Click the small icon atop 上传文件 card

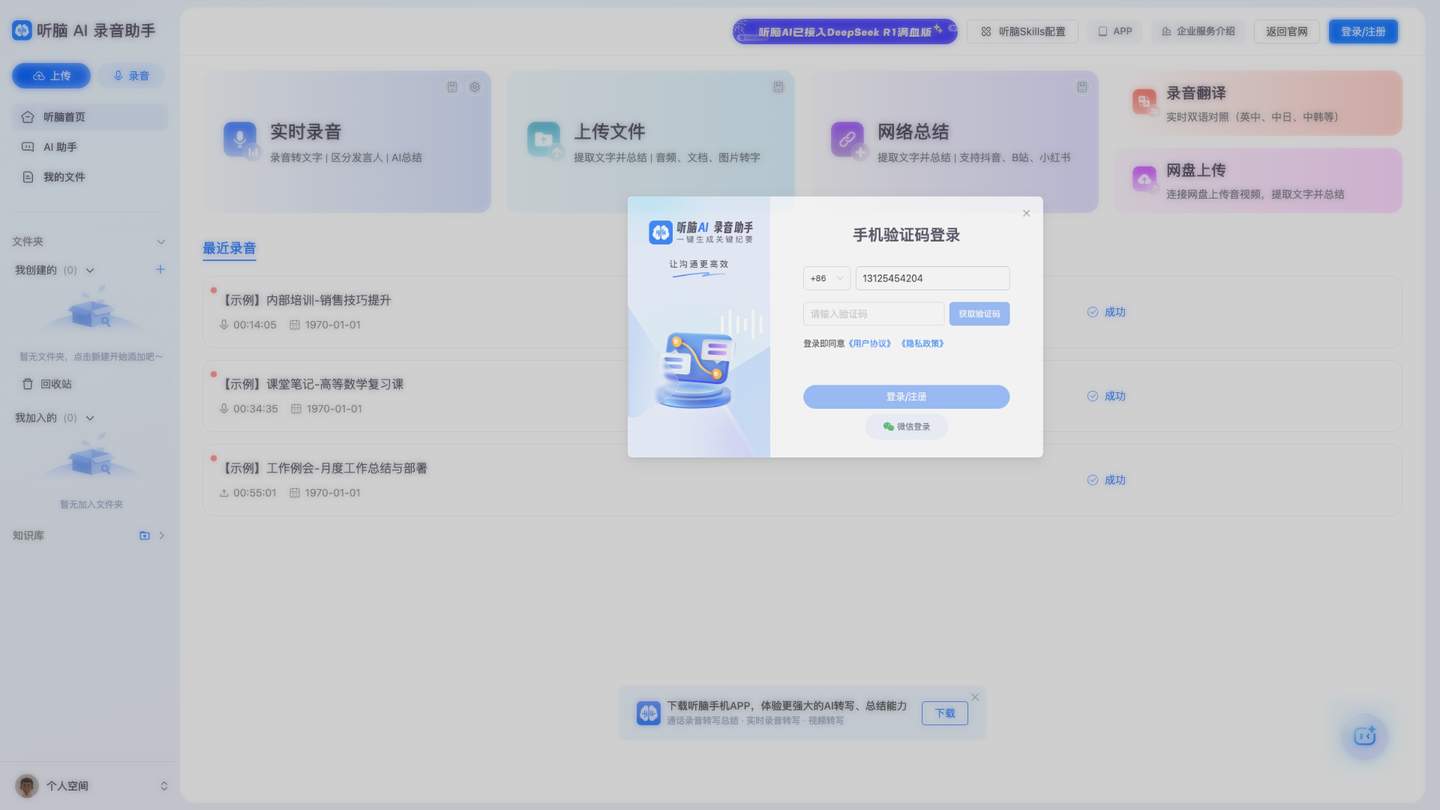[x=778, y=87]
